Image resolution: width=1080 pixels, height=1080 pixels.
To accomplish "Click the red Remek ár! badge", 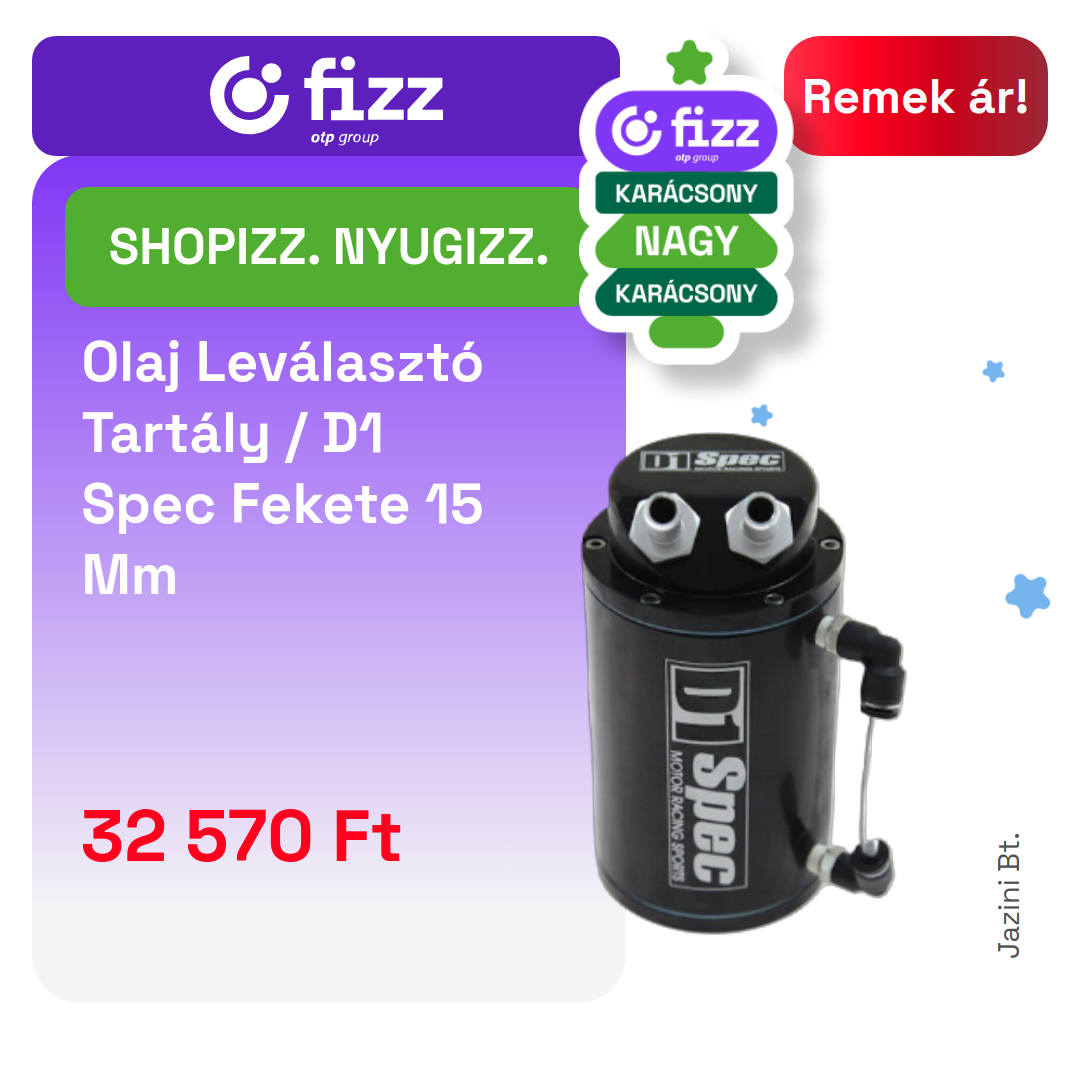I will 915,96.
